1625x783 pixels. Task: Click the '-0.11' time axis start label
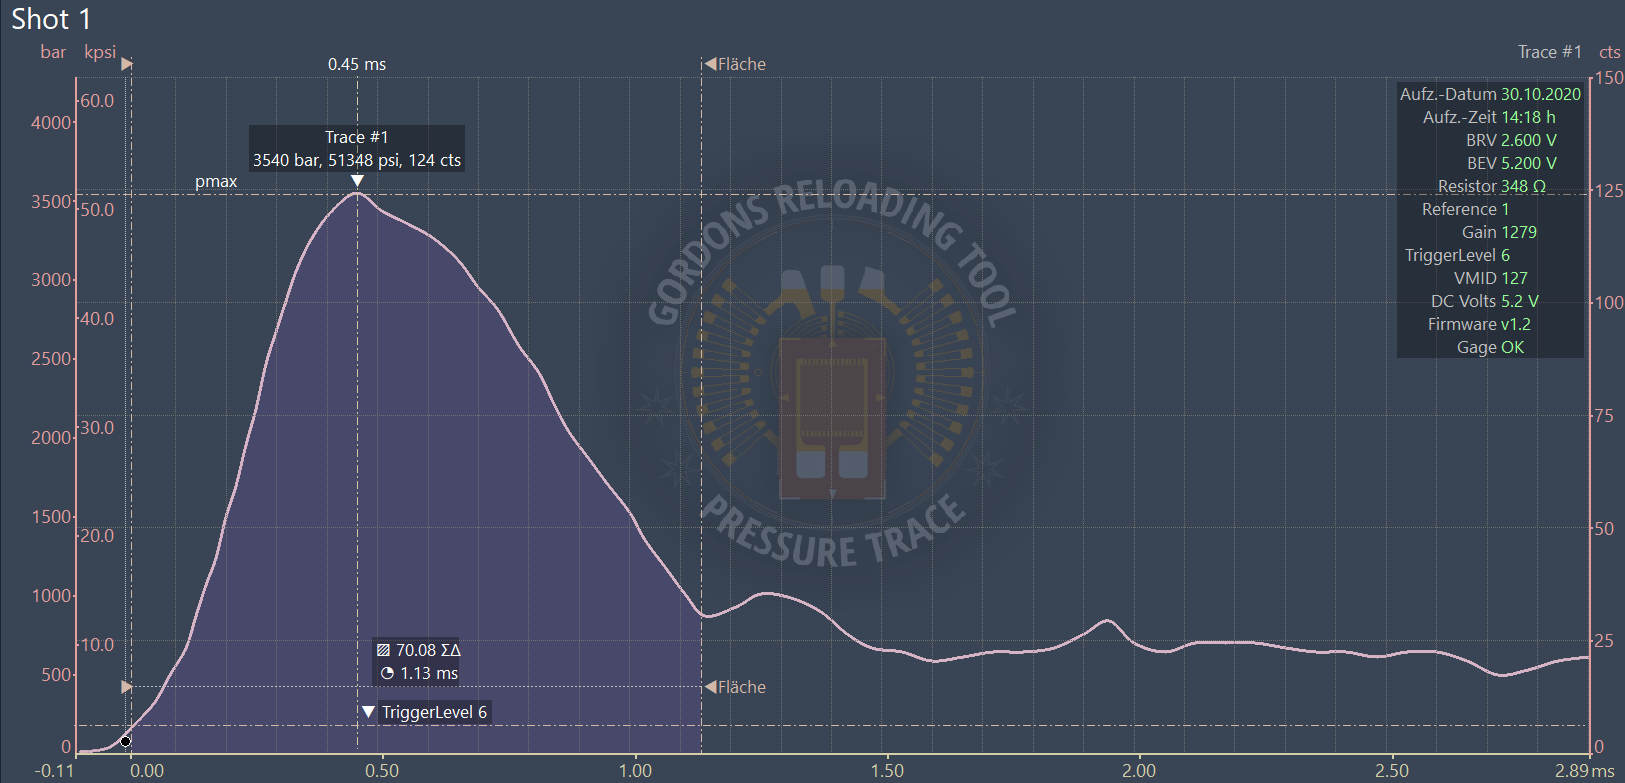pos(55,770)
